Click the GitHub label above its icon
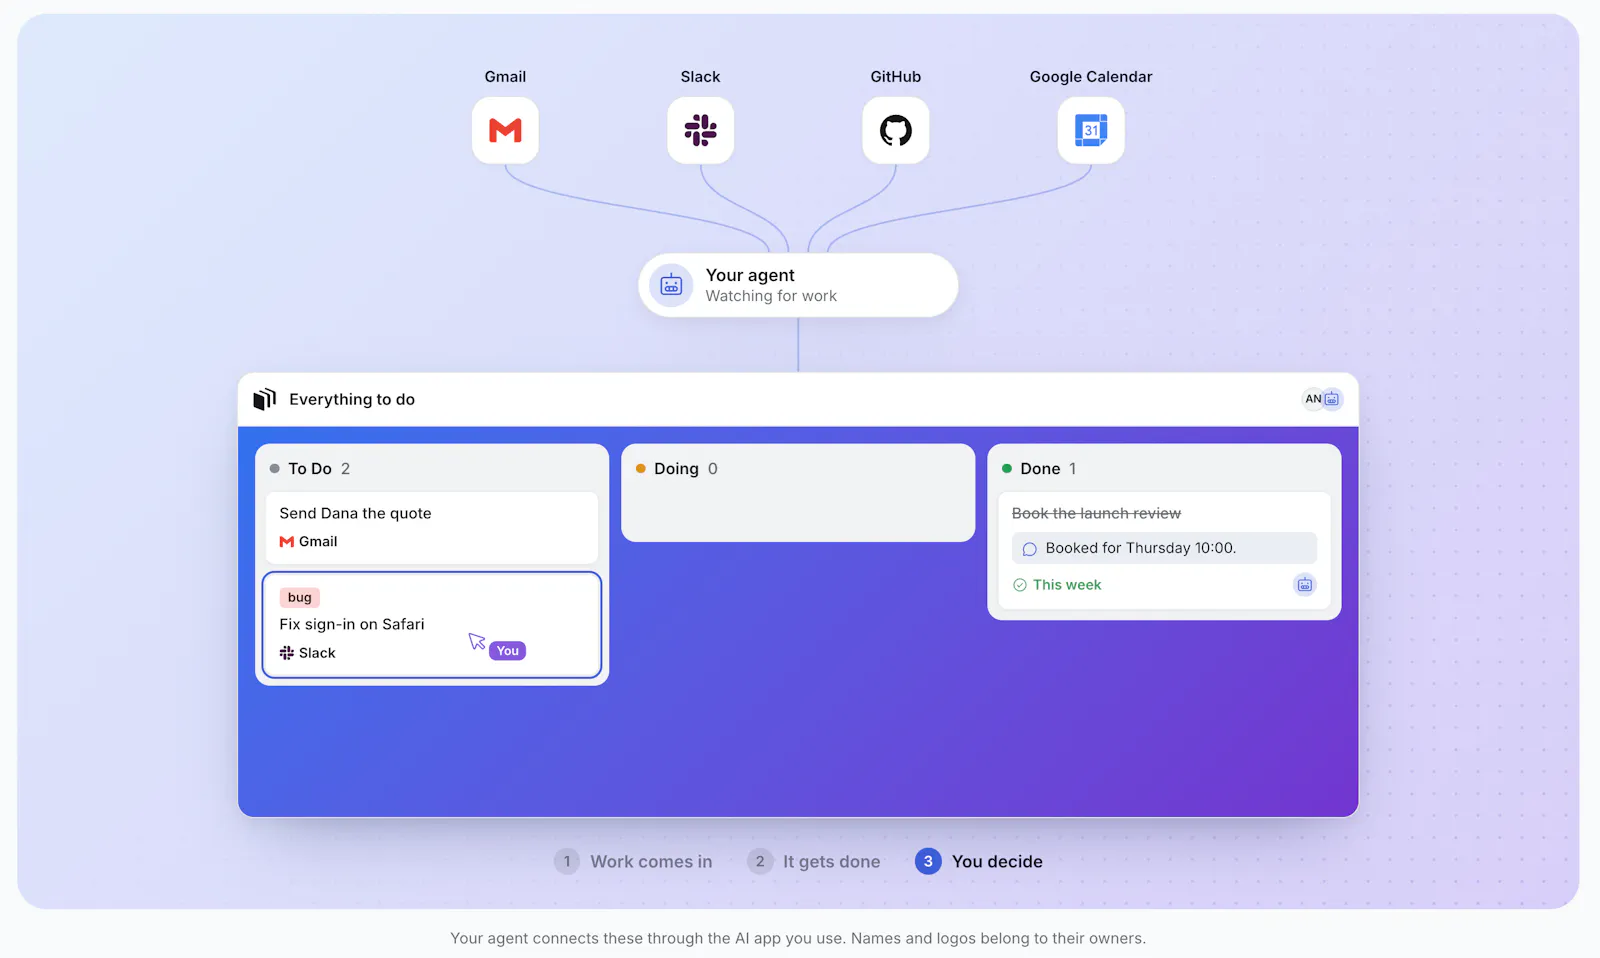The image size is (1600, 958). coord(895,77)
